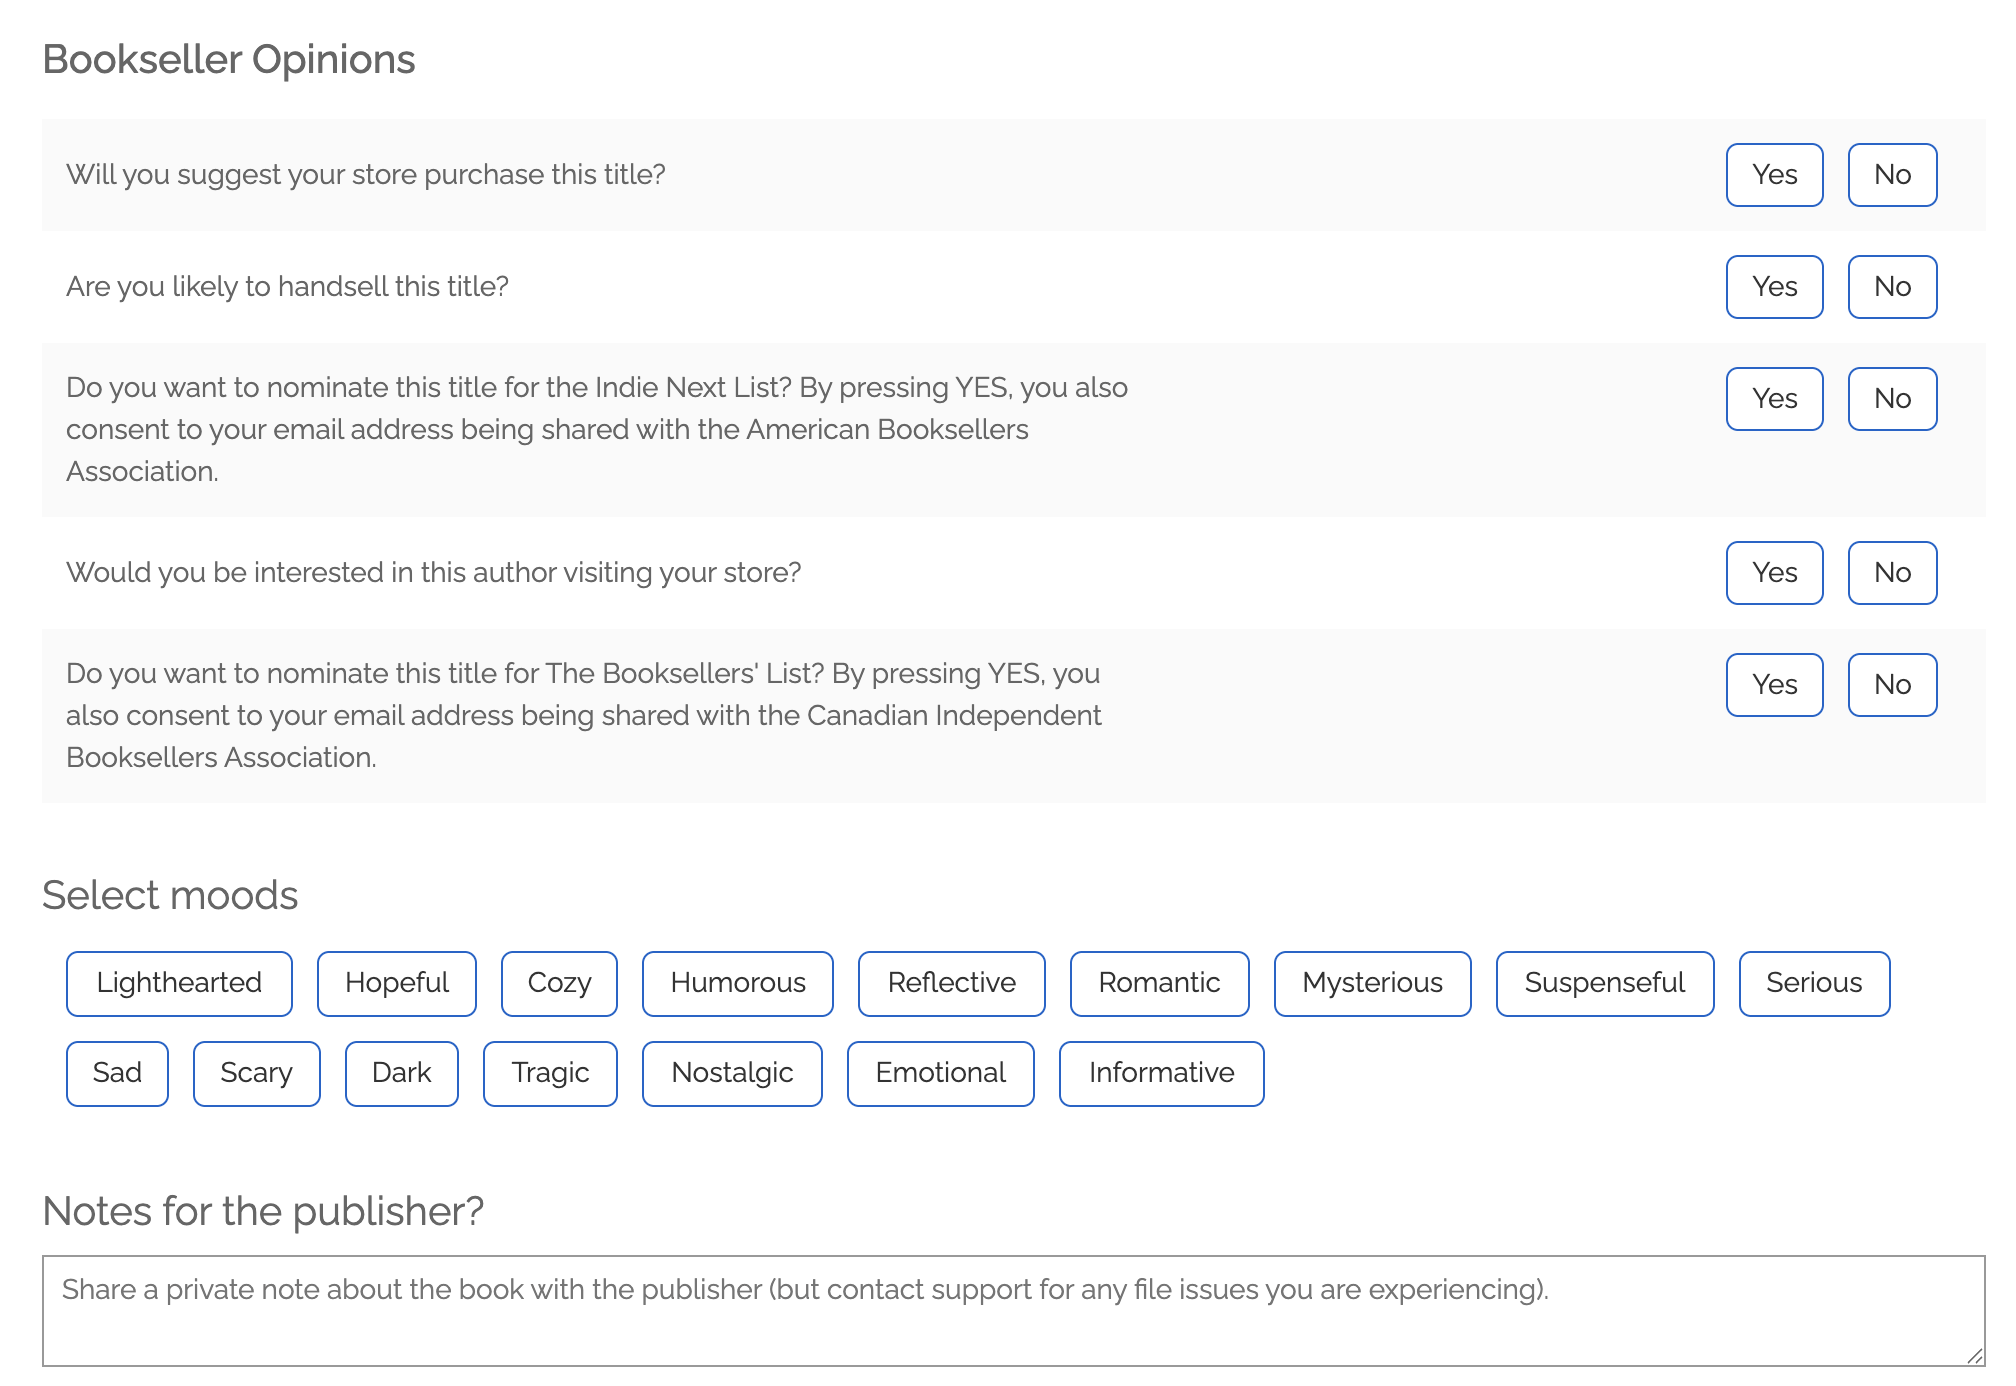Choose No for likely to handsell
This screenshot has width=2016, height=1386.
coord(1892,287)
